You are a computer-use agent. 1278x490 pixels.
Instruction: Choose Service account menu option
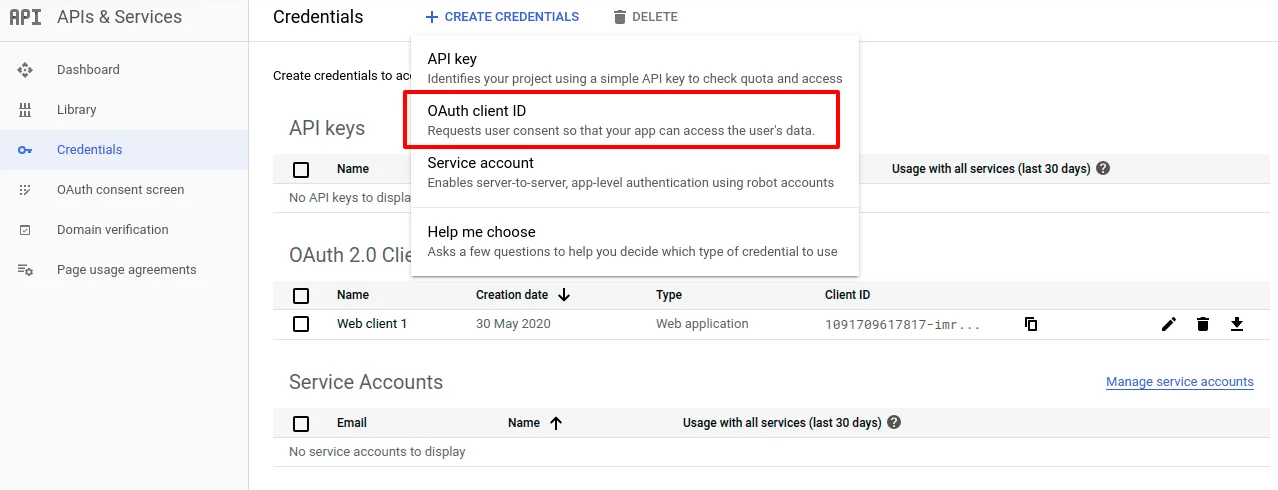tap(635, 172)
